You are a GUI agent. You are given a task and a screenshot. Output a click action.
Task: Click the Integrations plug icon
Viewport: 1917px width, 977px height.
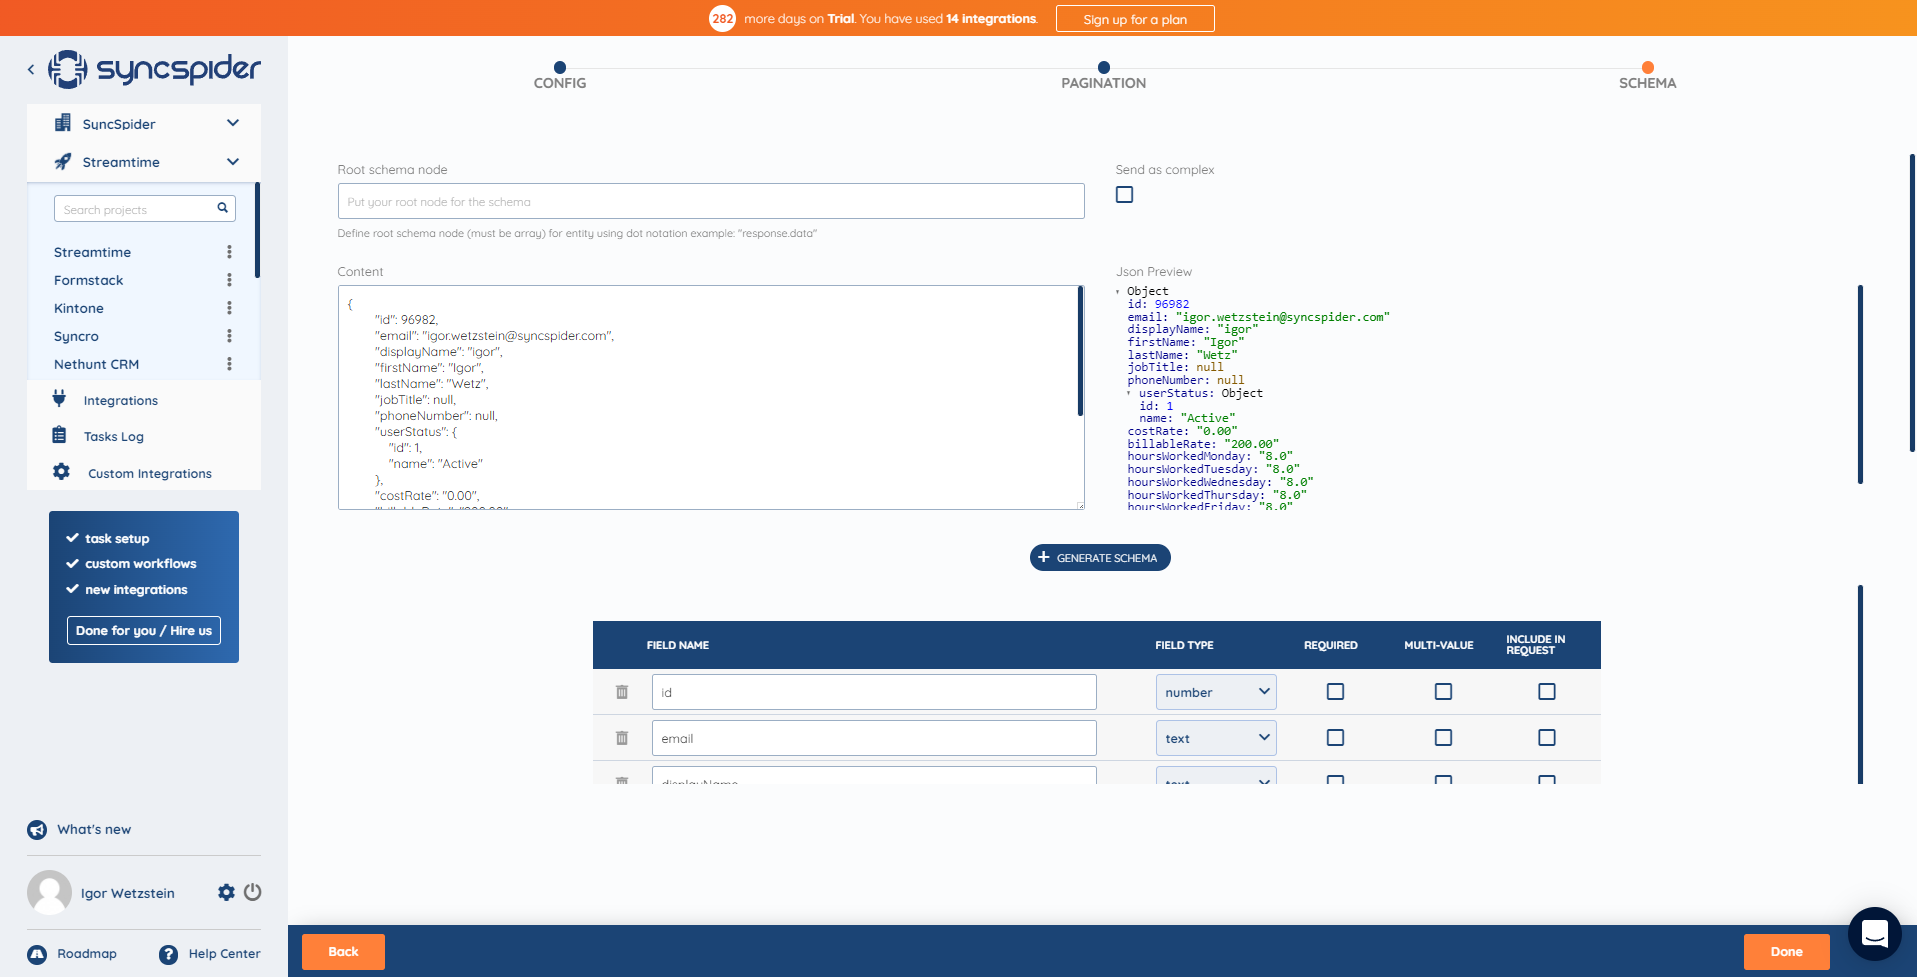[x=59, y=399]
